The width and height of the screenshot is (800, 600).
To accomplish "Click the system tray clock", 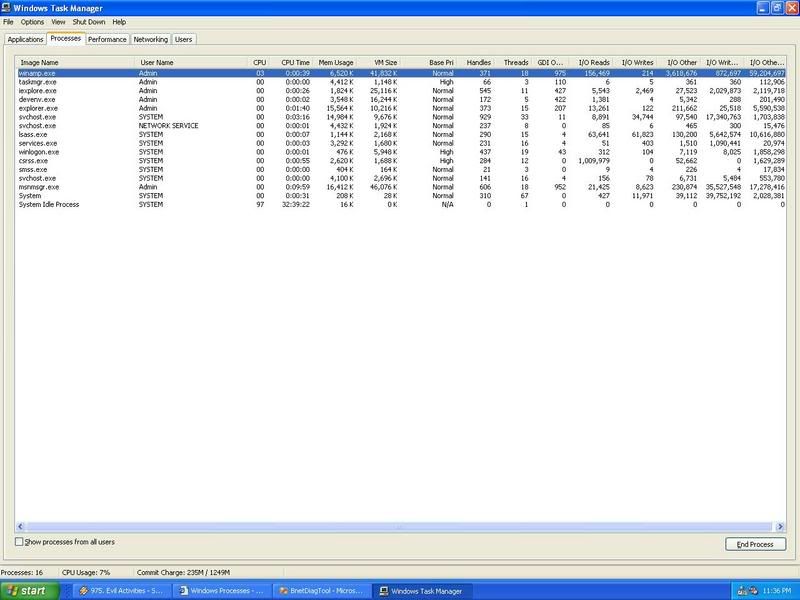I will pos(777,591).
